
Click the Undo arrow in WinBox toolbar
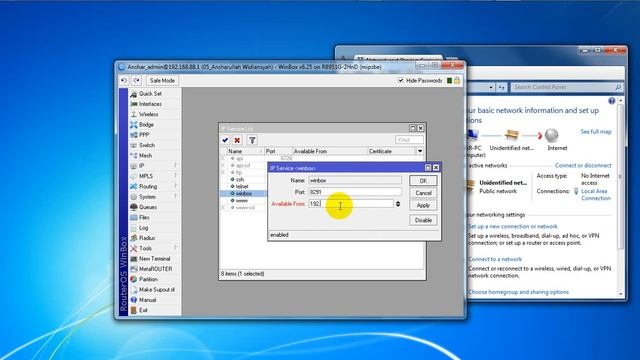click(x=124, y=80)
